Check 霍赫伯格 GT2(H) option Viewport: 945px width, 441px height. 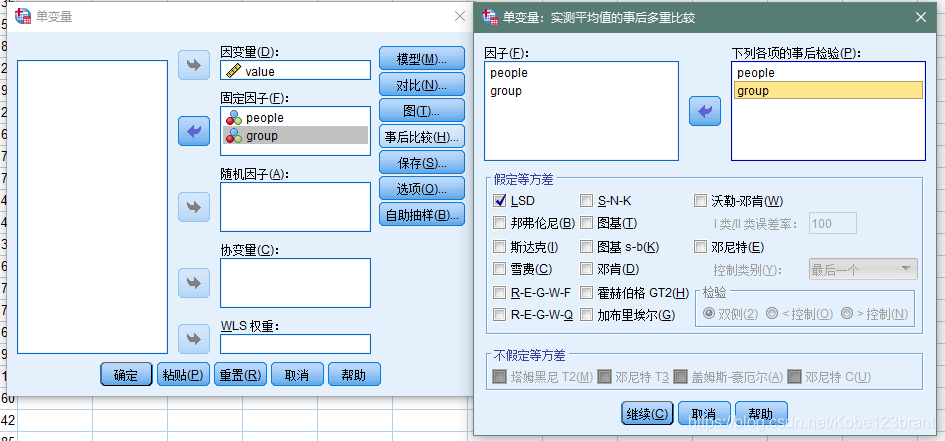(x=586, y=293)
